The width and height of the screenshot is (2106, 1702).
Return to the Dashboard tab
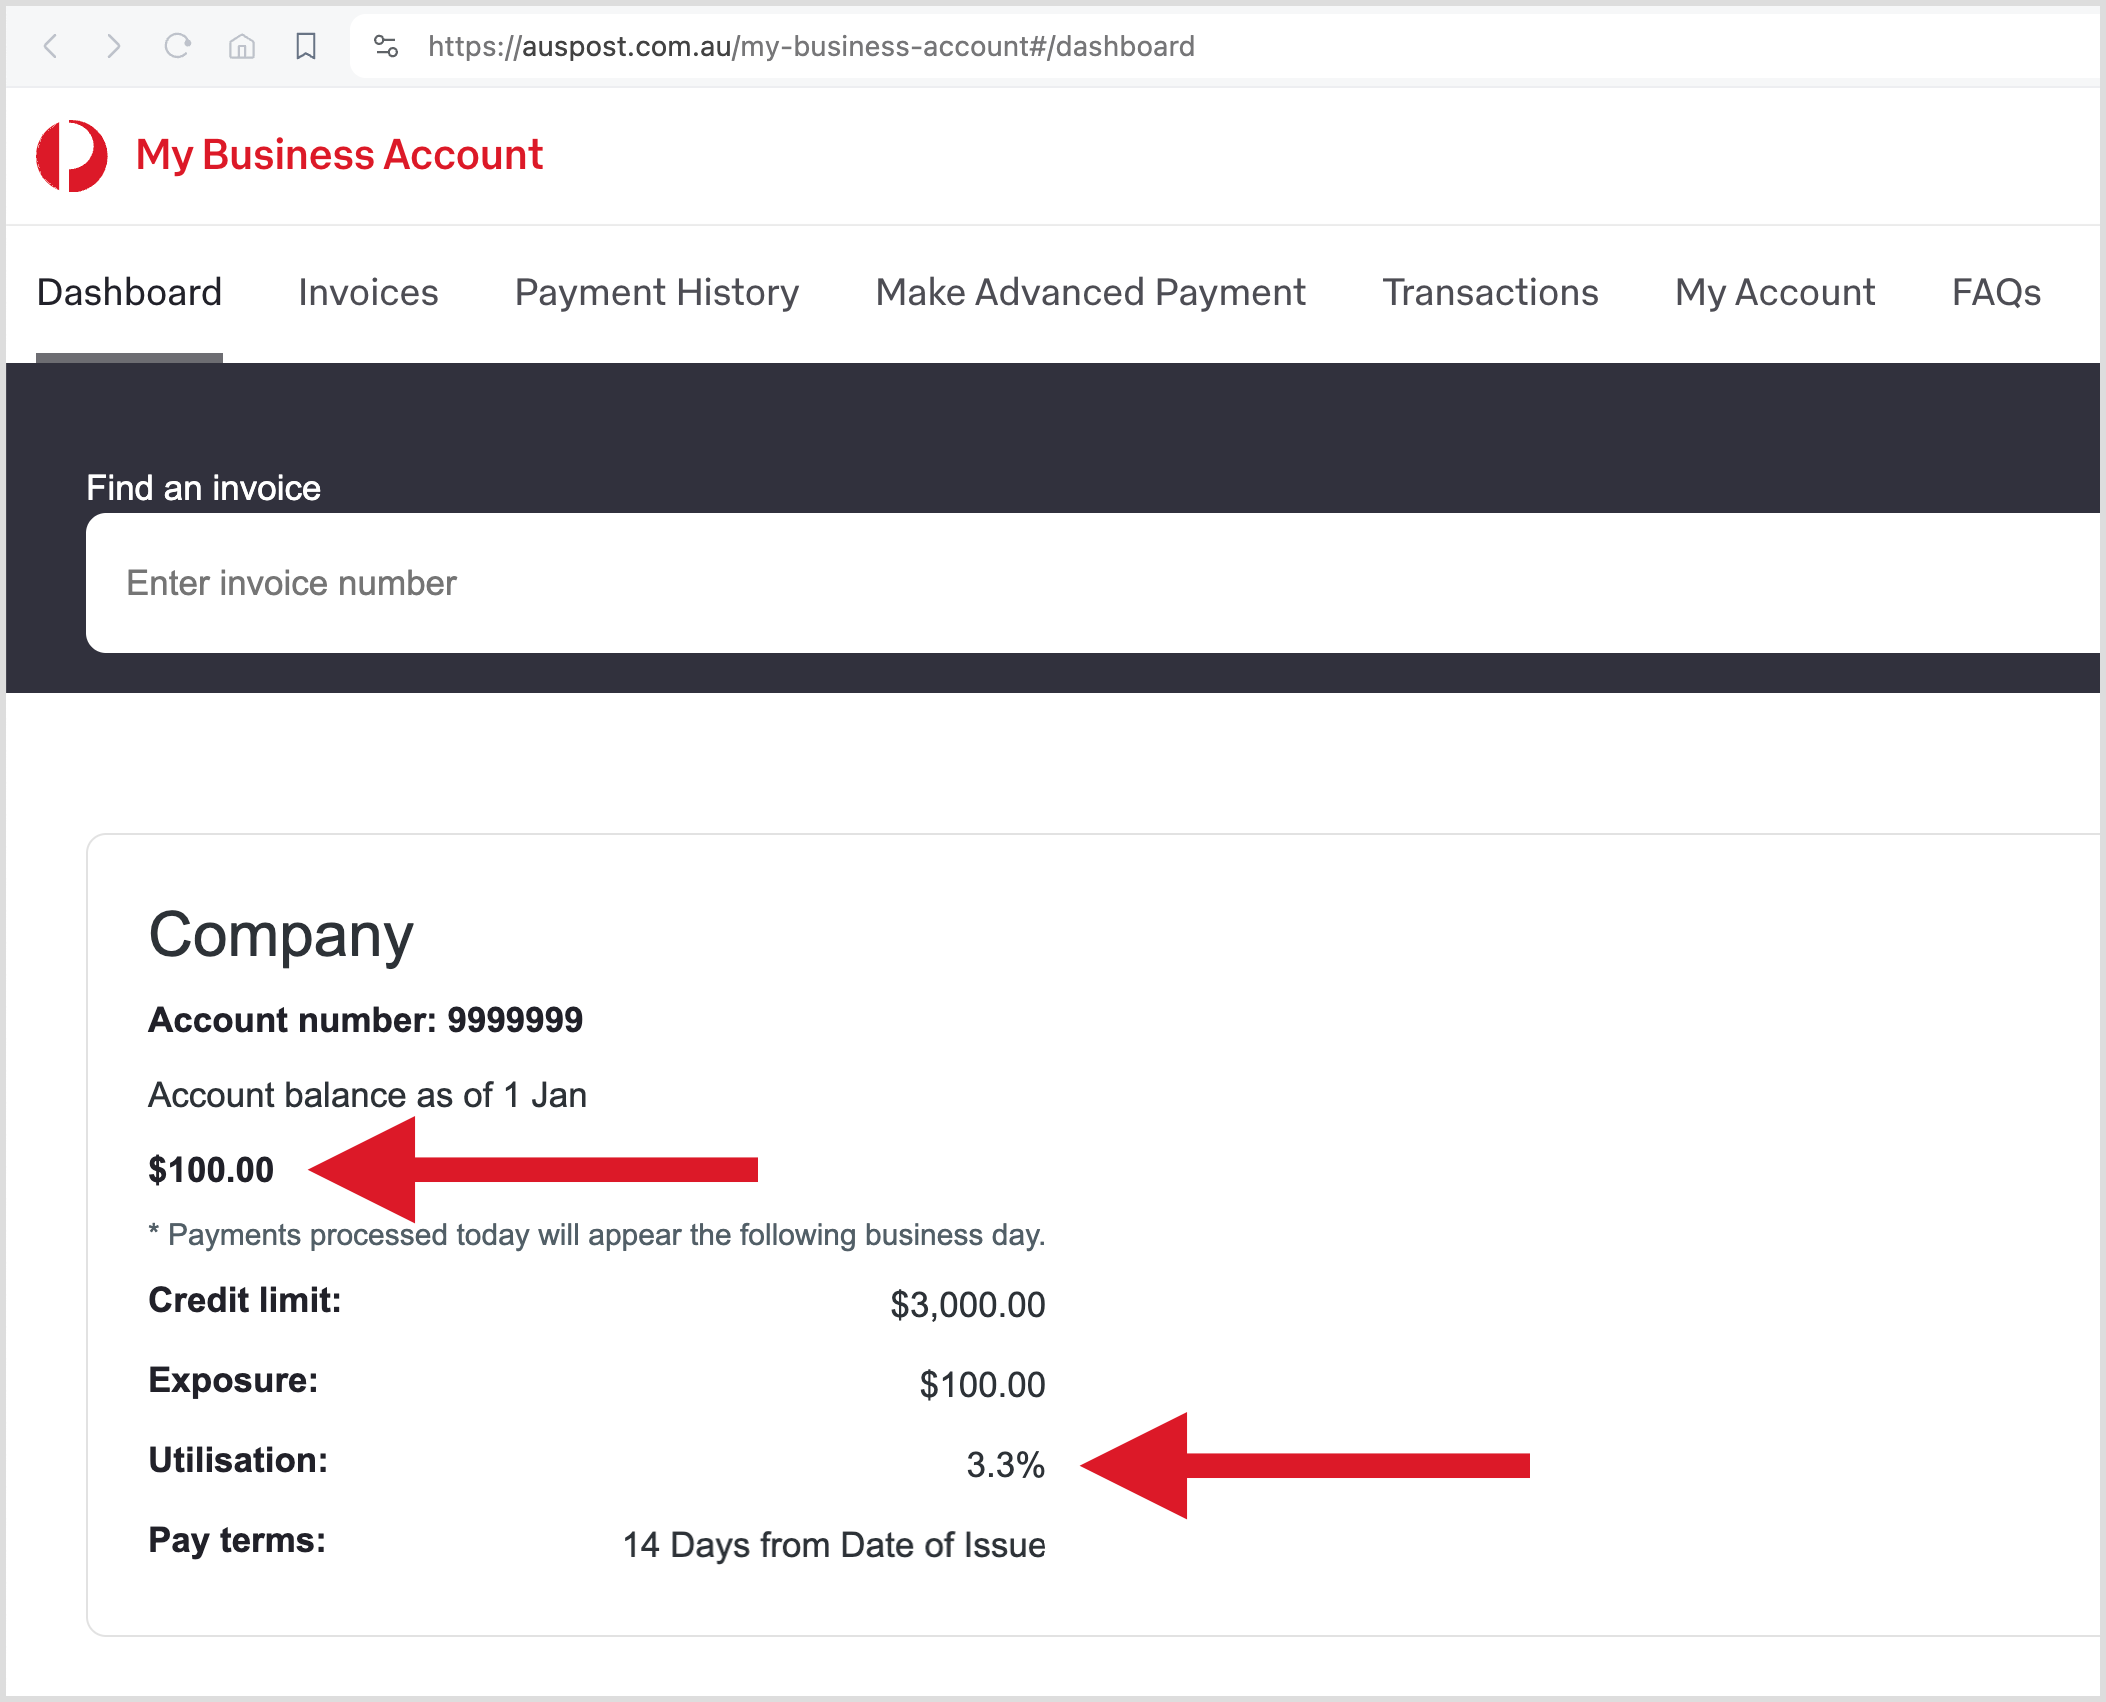coord(128,292)
